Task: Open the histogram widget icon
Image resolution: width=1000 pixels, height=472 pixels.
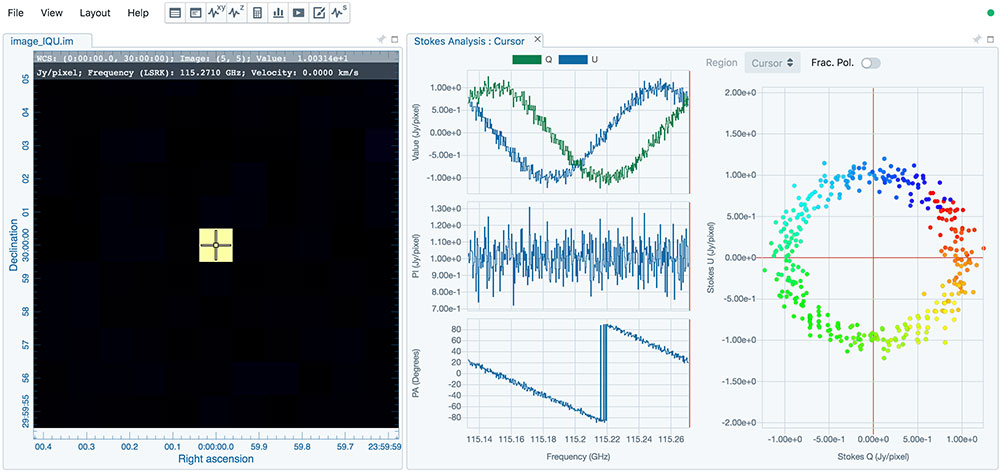Action: click(x=277, y=13)
